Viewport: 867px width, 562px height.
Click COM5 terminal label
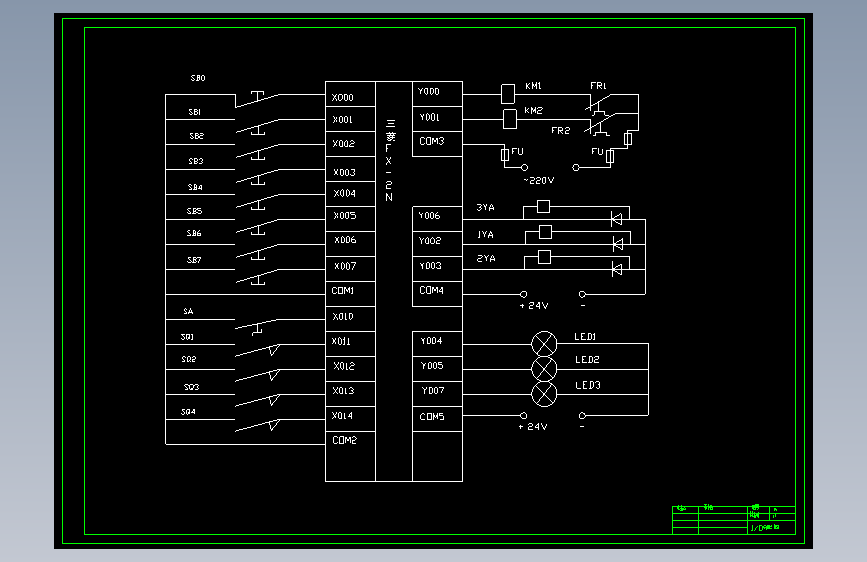pyautogui.click(x=432, y=417)
